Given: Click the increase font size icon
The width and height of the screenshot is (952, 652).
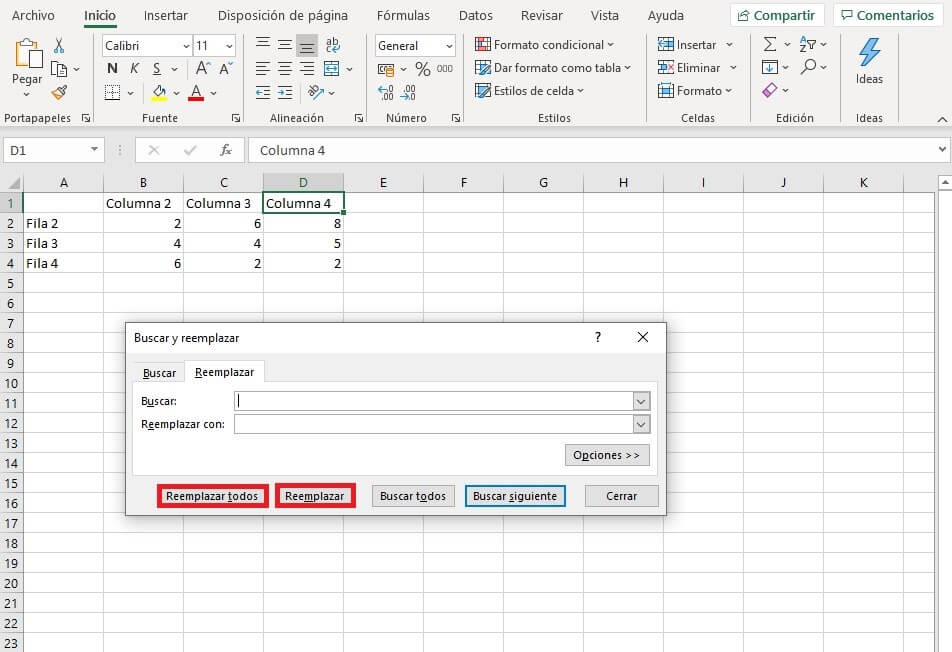Looking at the screenshot, I should (x=202, y=69).
